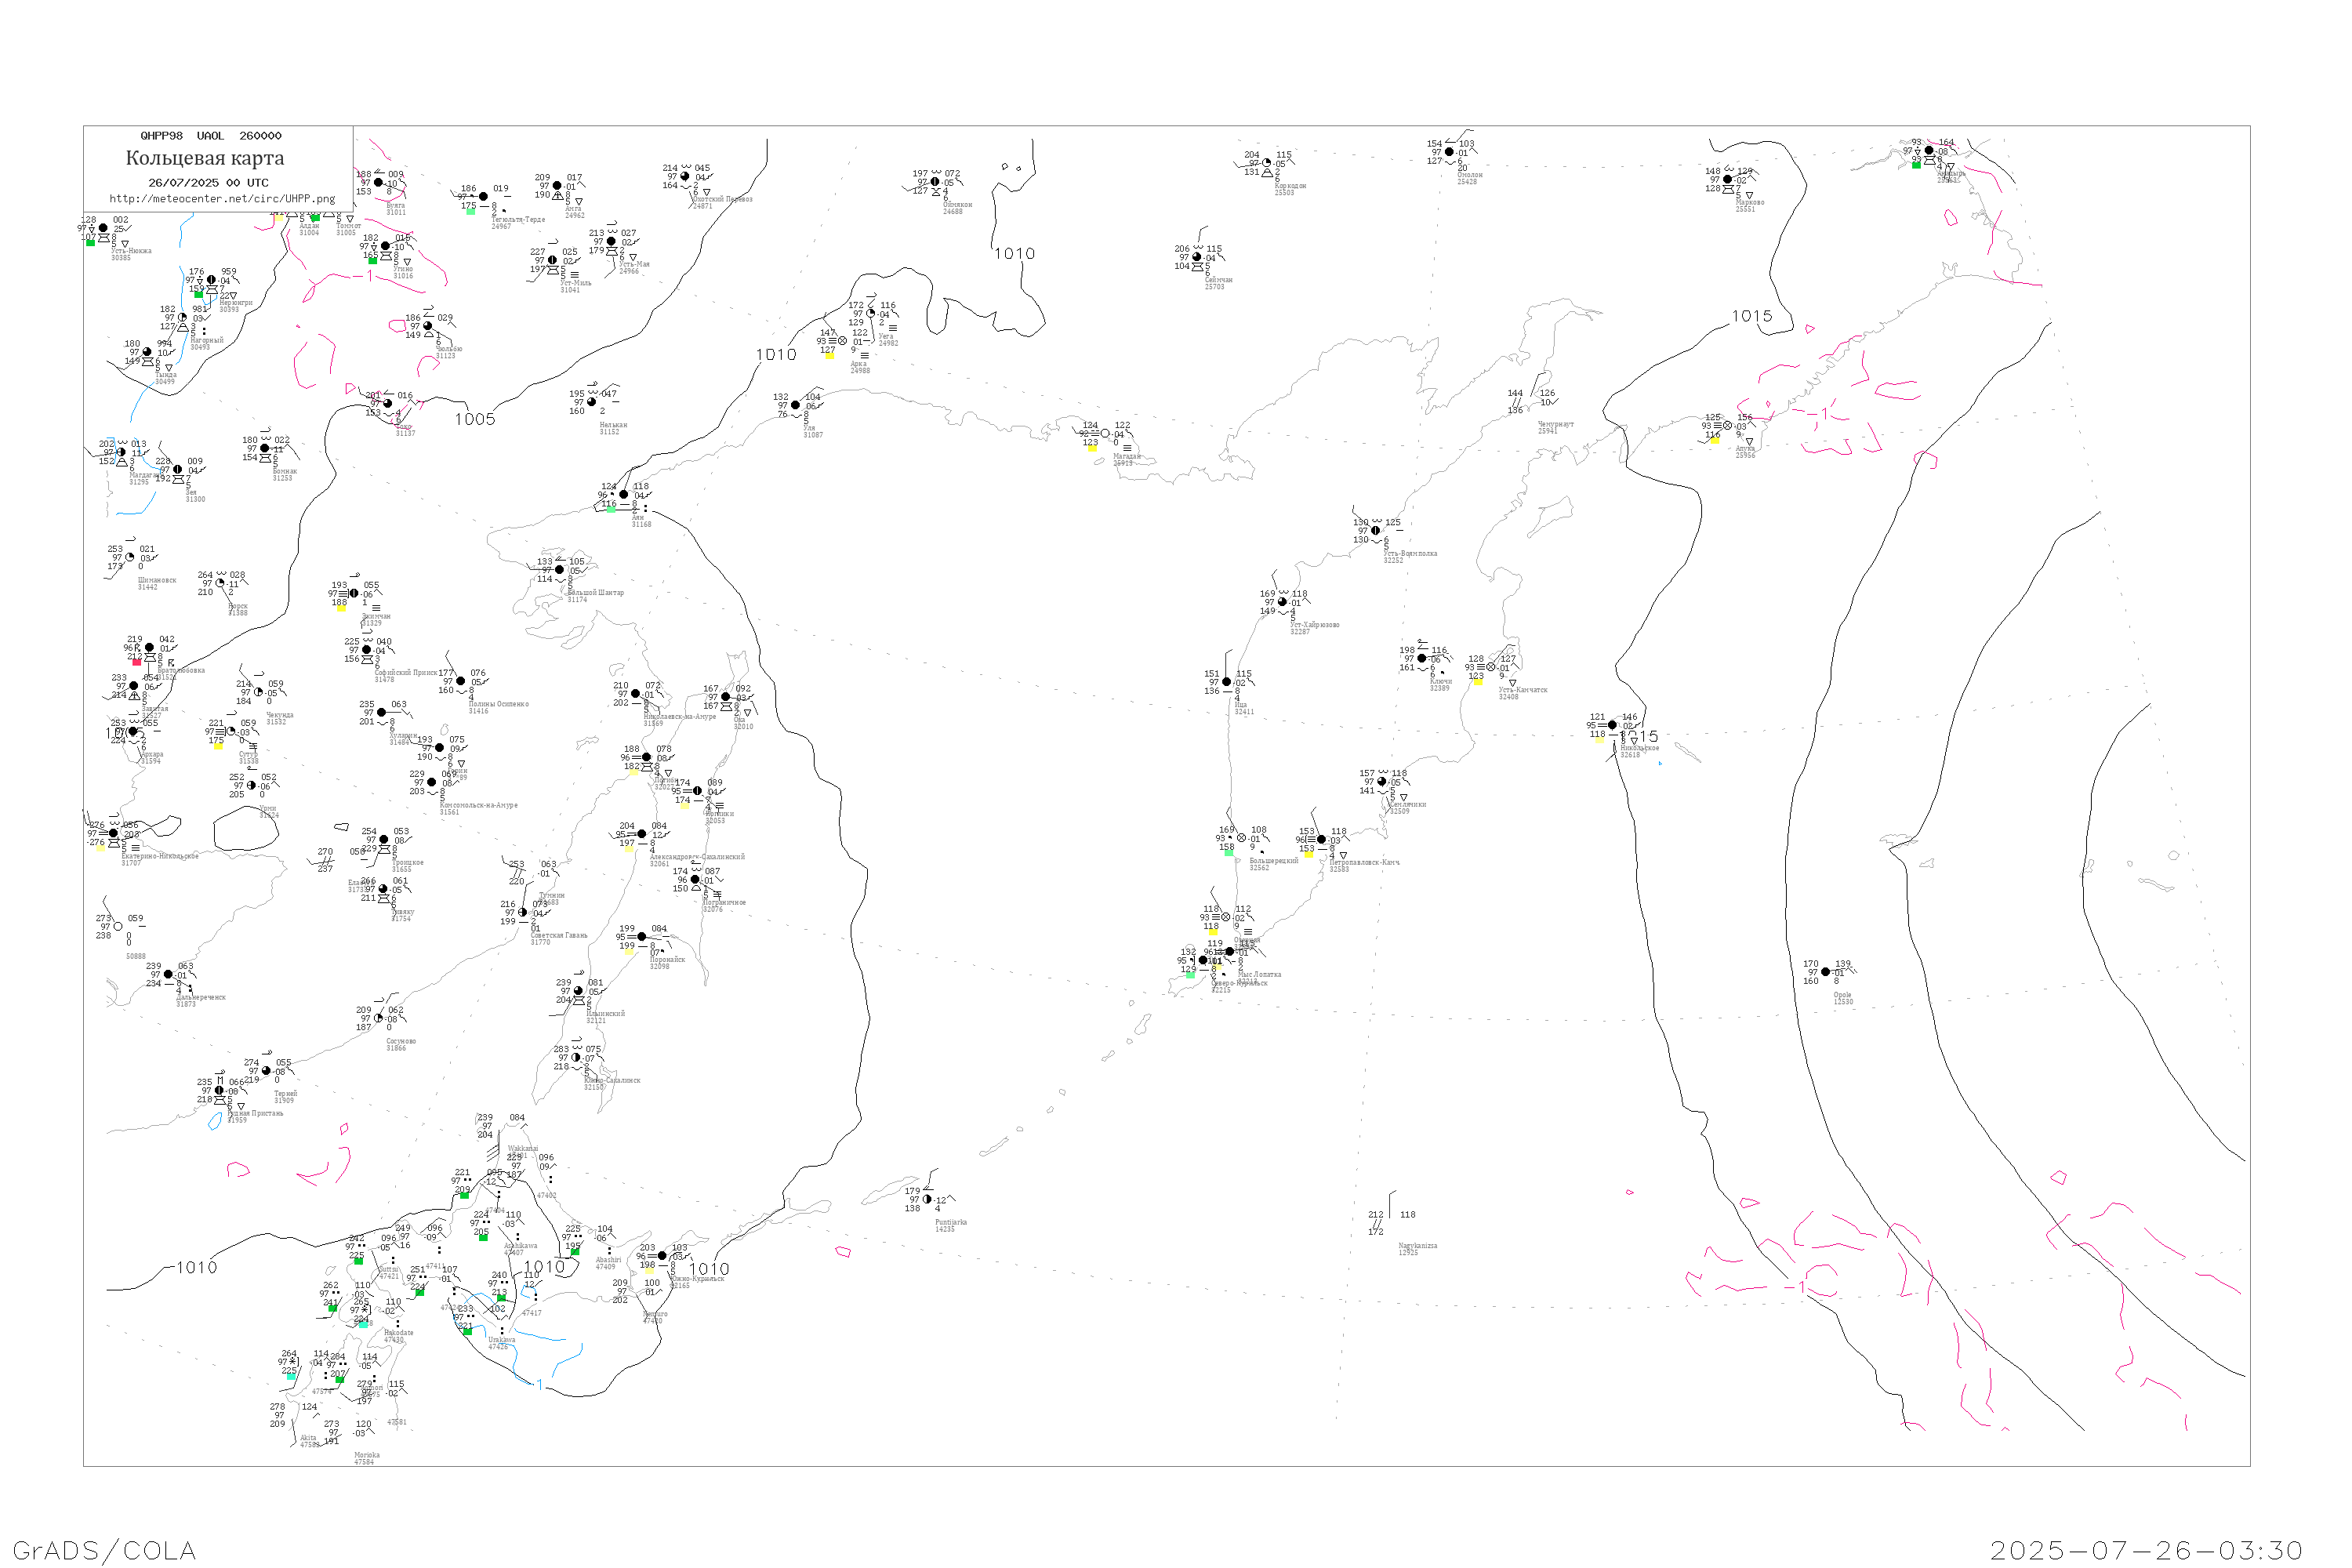Click the light green marker at Большерецкий
The height and width of the screenshot is (1568, 2352).
1229,853
